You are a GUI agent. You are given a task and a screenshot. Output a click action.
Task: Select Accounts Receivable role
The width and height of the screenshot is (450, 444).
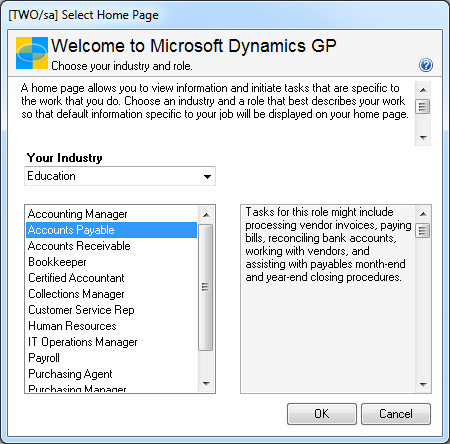[112, 246]
